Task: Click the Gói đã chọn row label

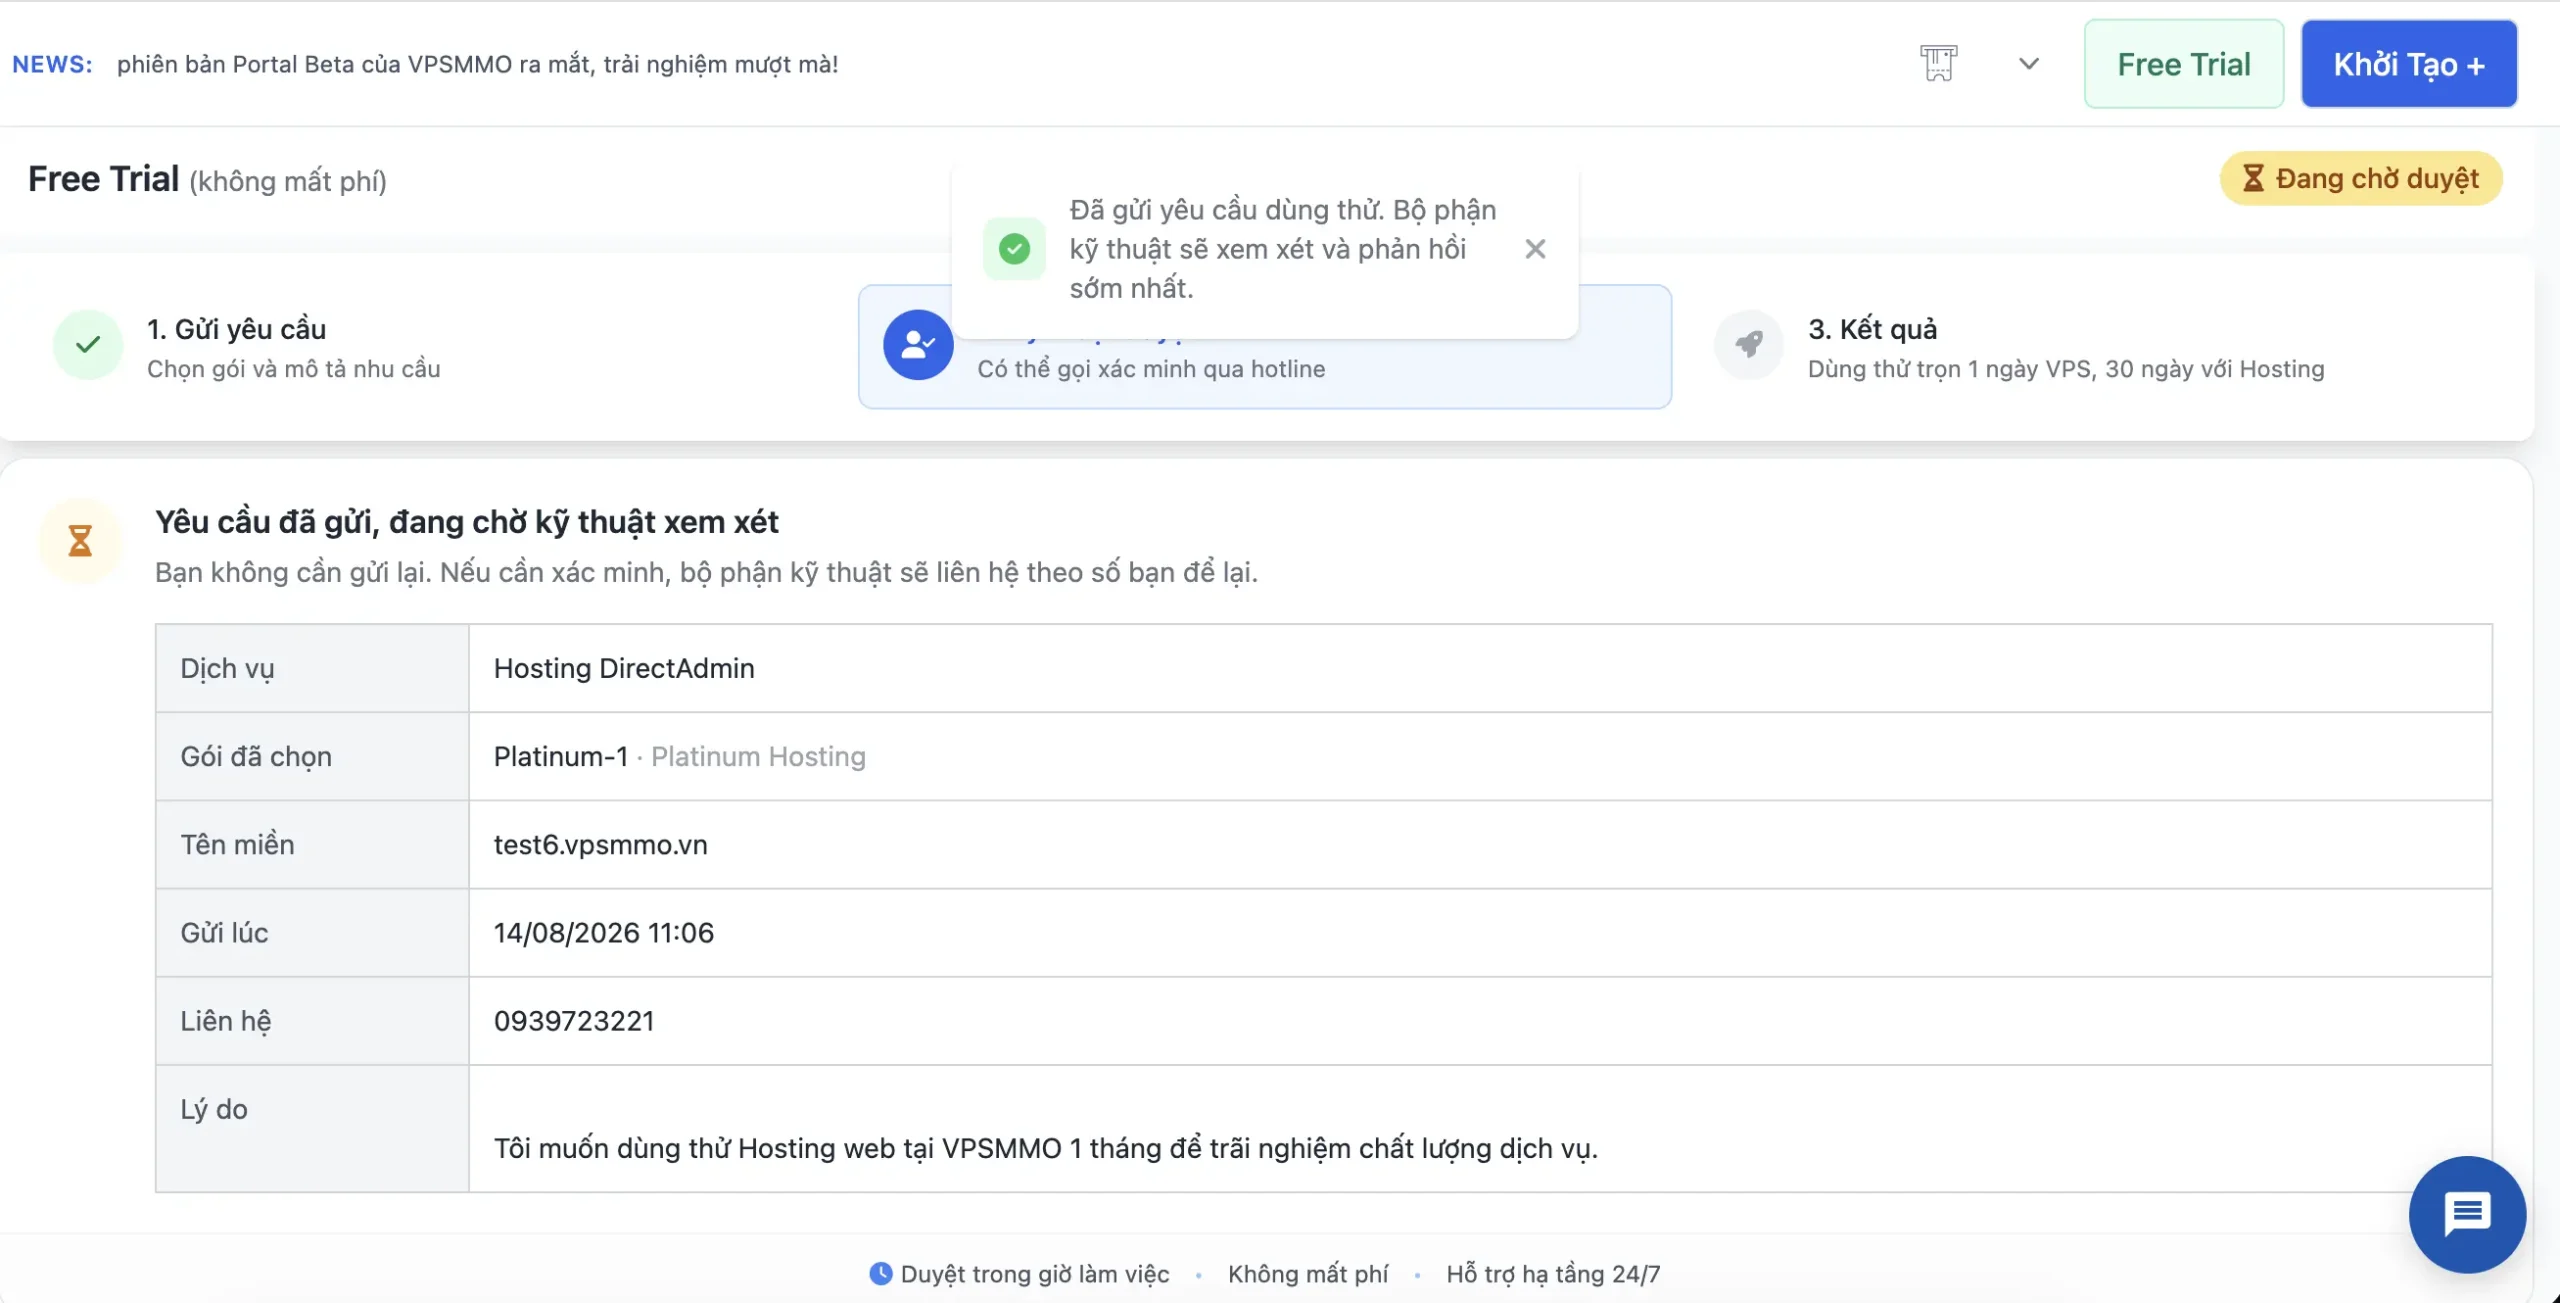Action: click(256, 756)
